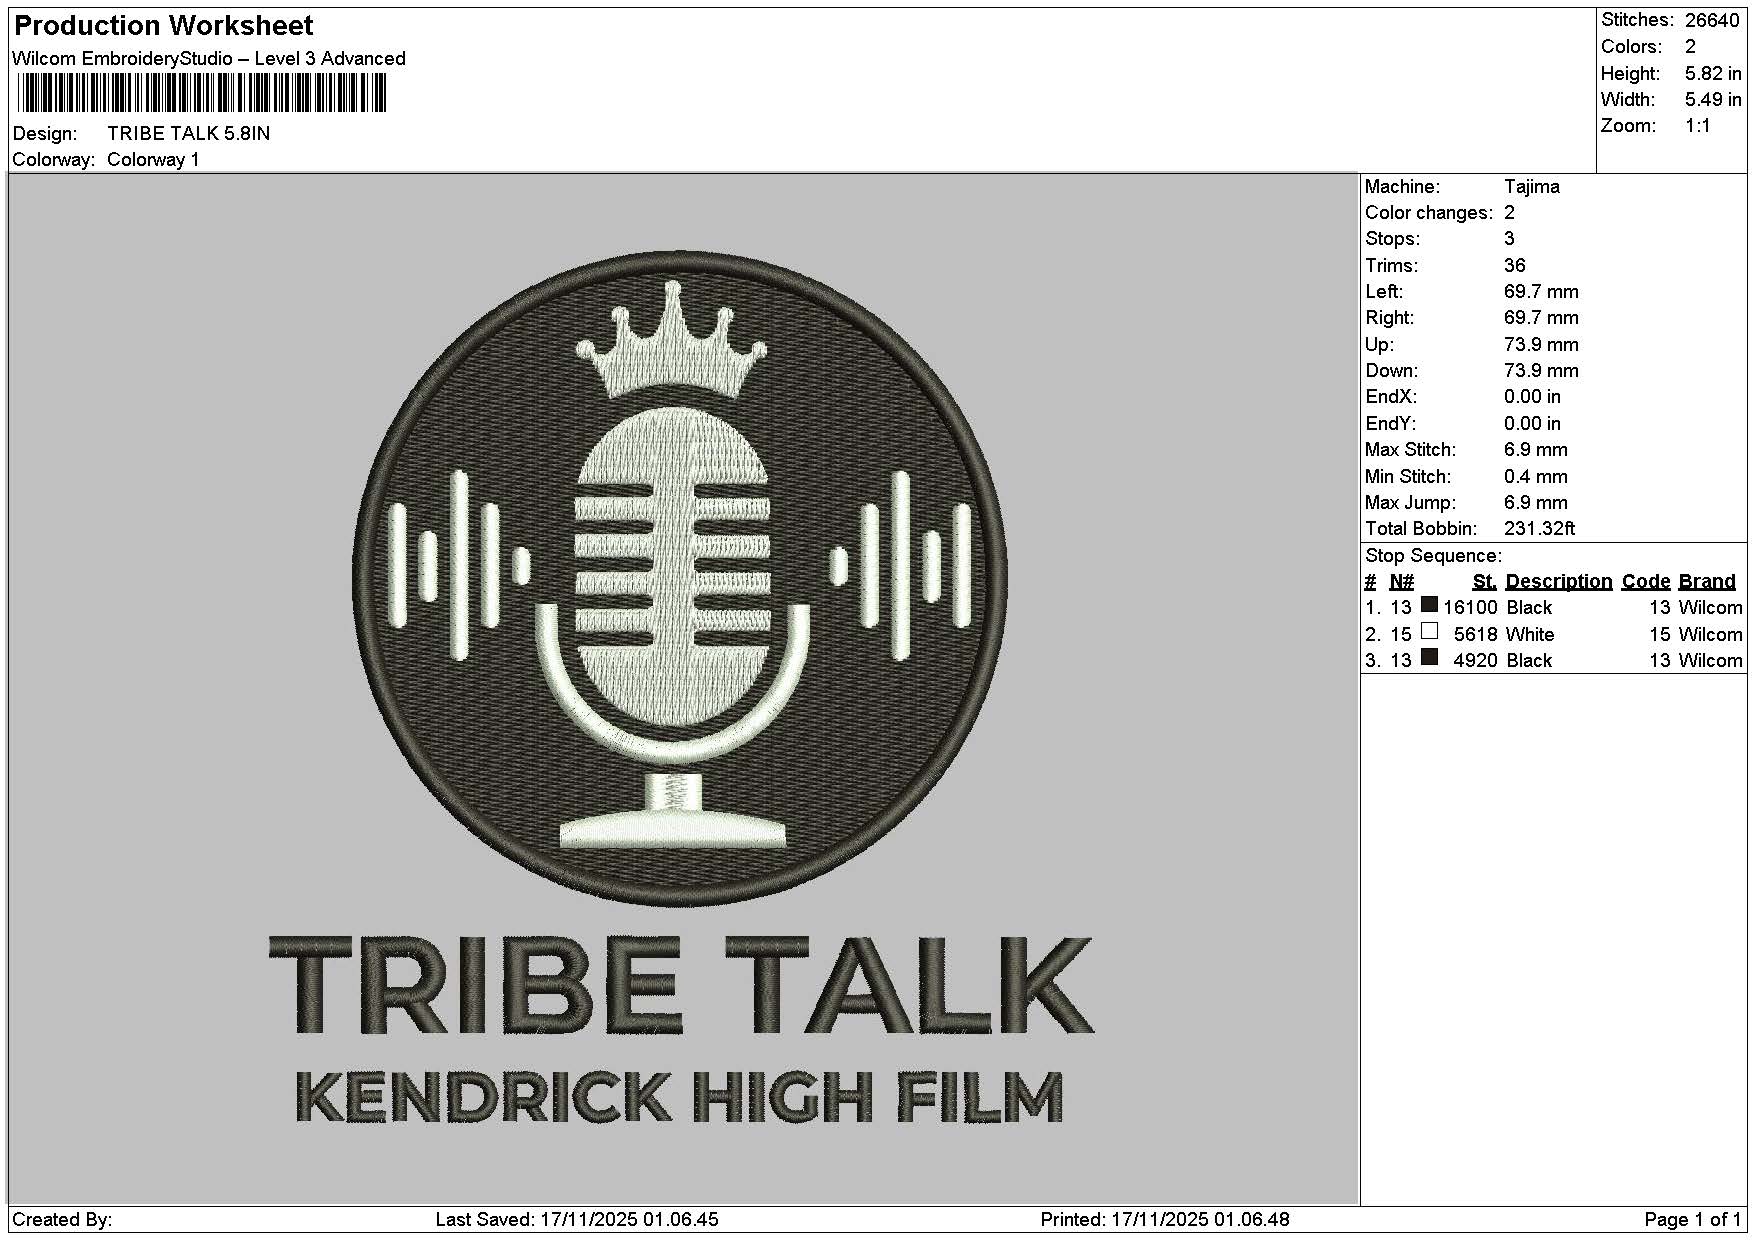This screenshot has height=1240, width=1755.
Task: Click the "Design:" label
Action: pyautogui.click(x=45, y=133)
